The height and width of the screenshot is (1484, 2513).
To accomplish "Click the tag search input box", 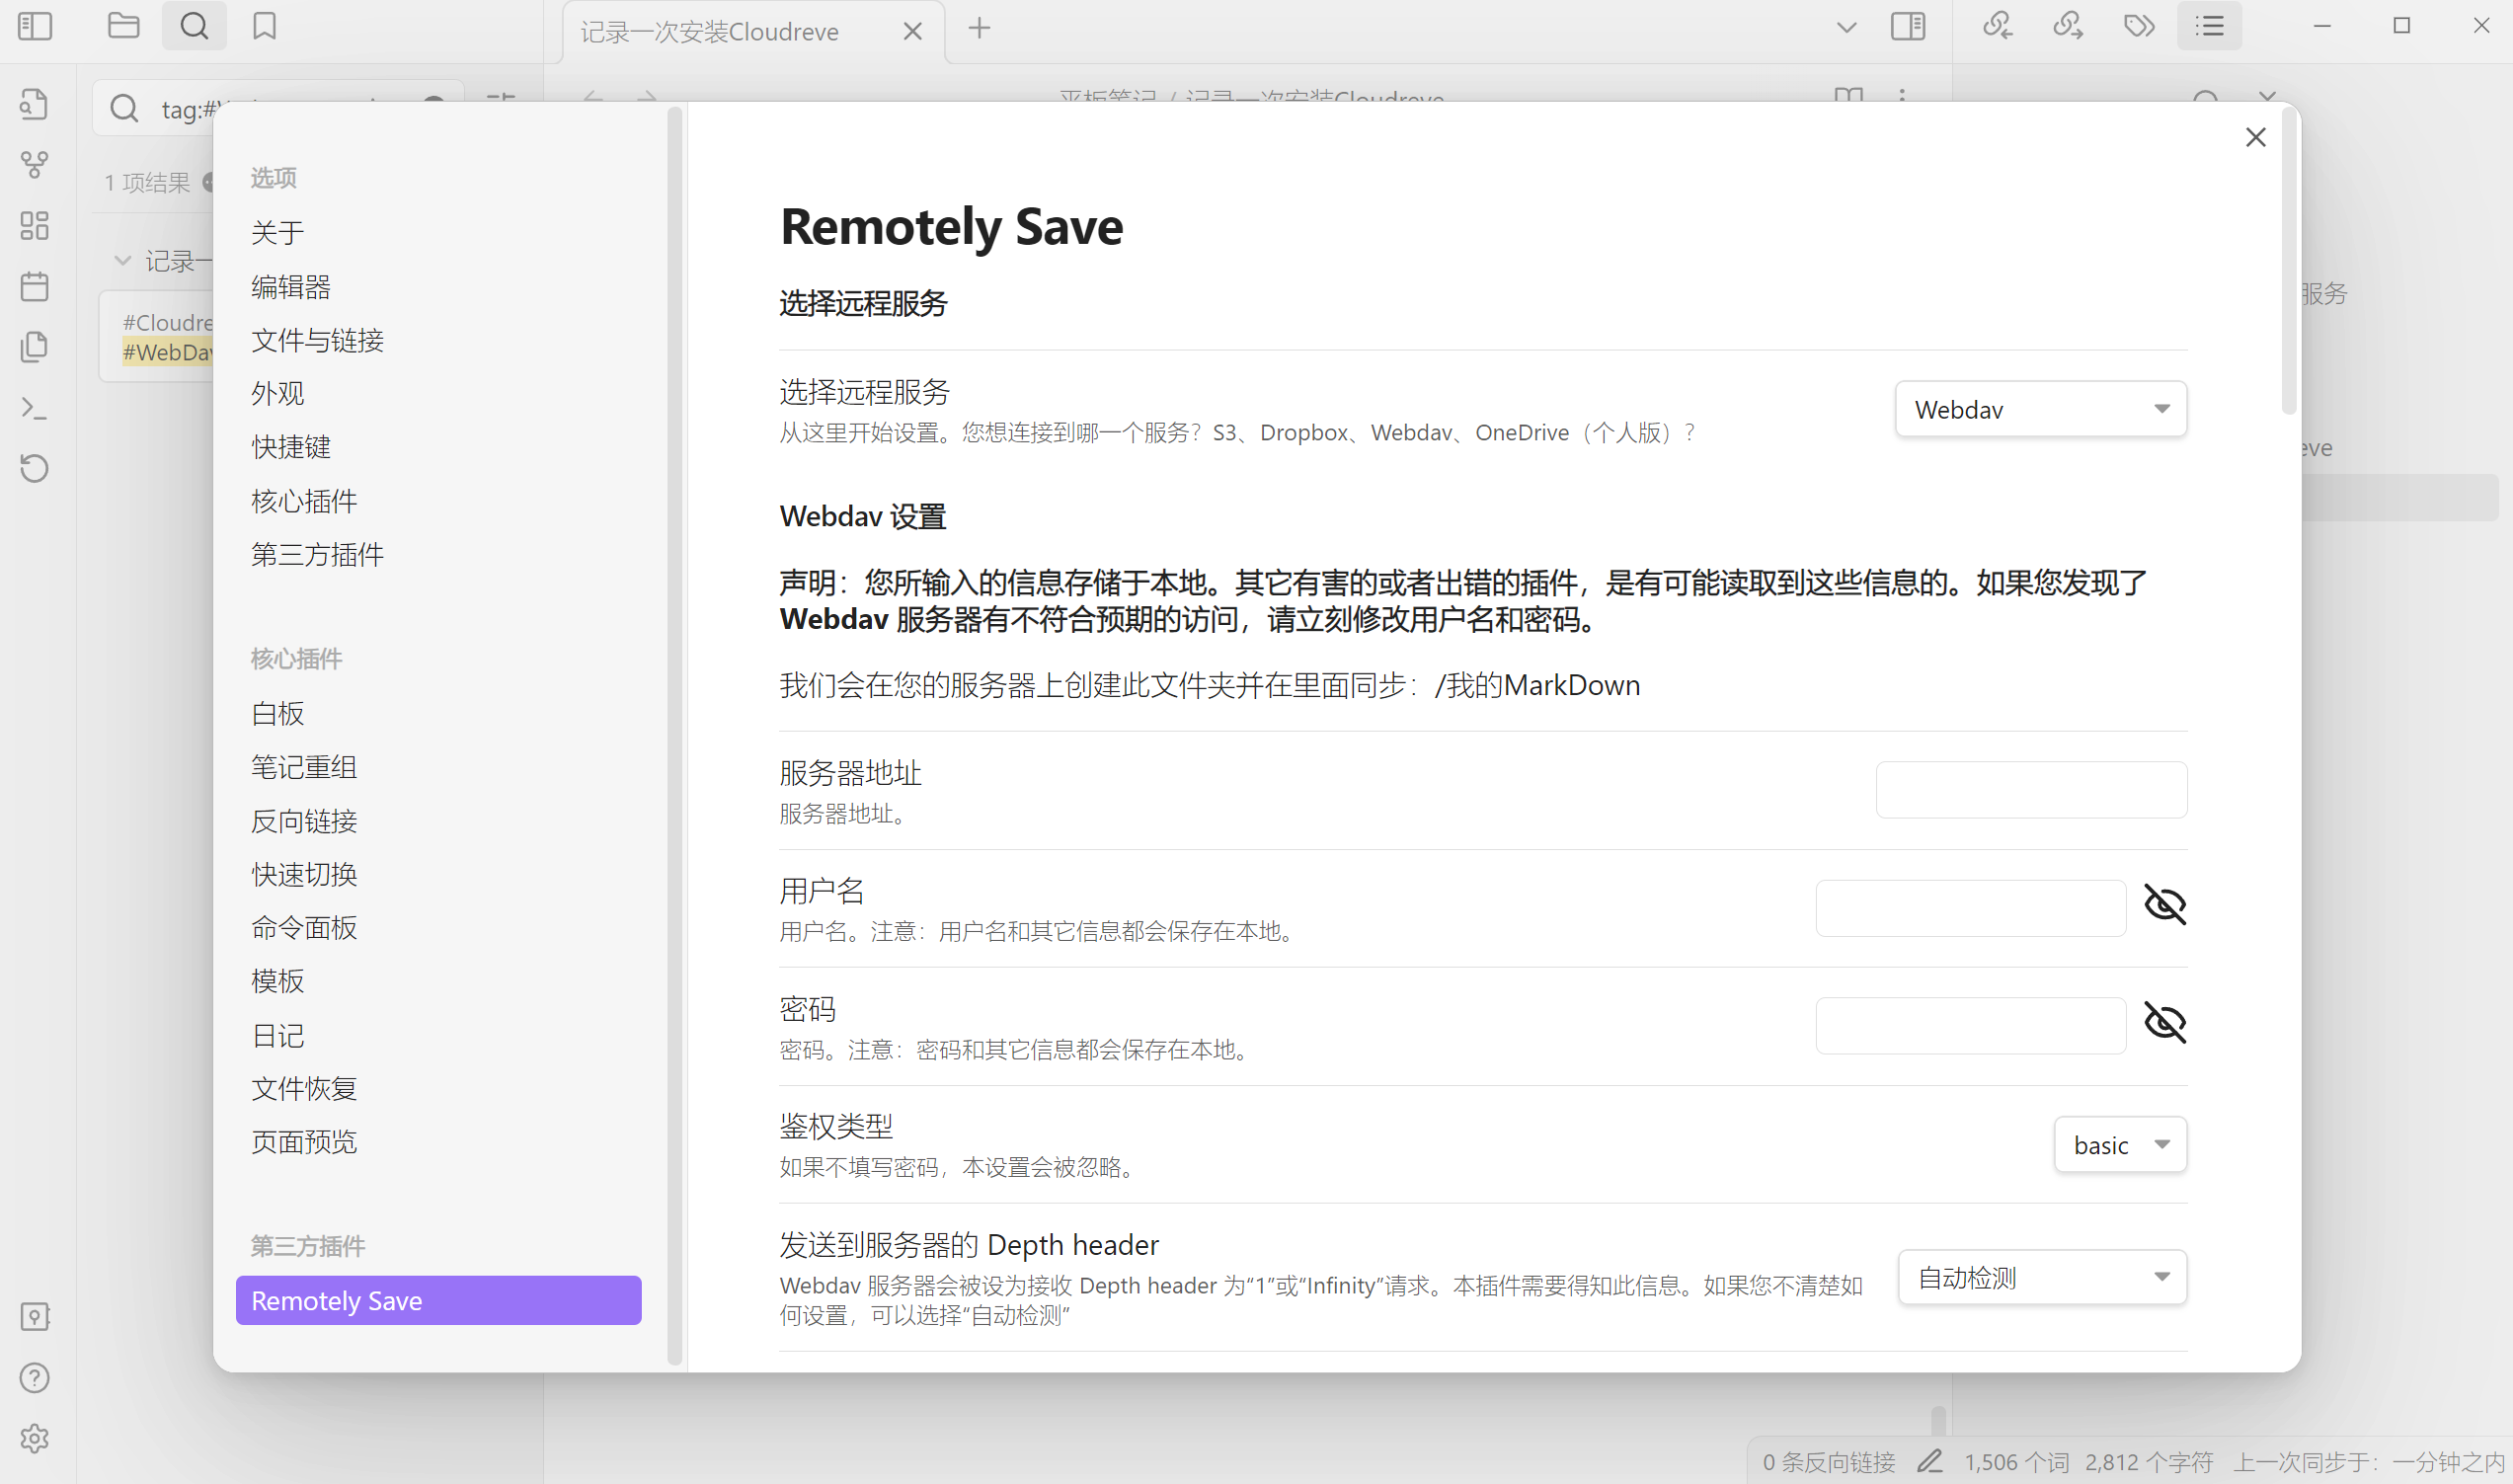I will point(278,108).
